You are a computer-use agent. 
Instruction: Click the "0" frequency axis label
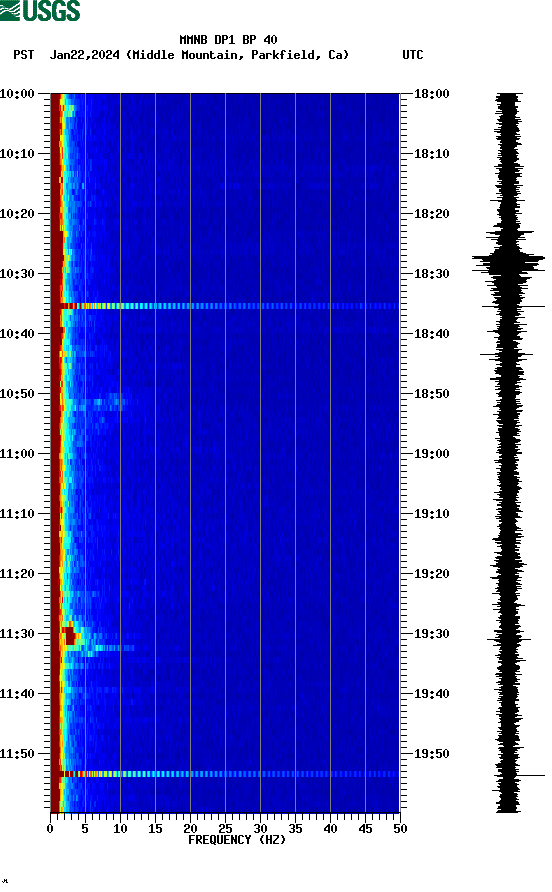tap(50, 829)
